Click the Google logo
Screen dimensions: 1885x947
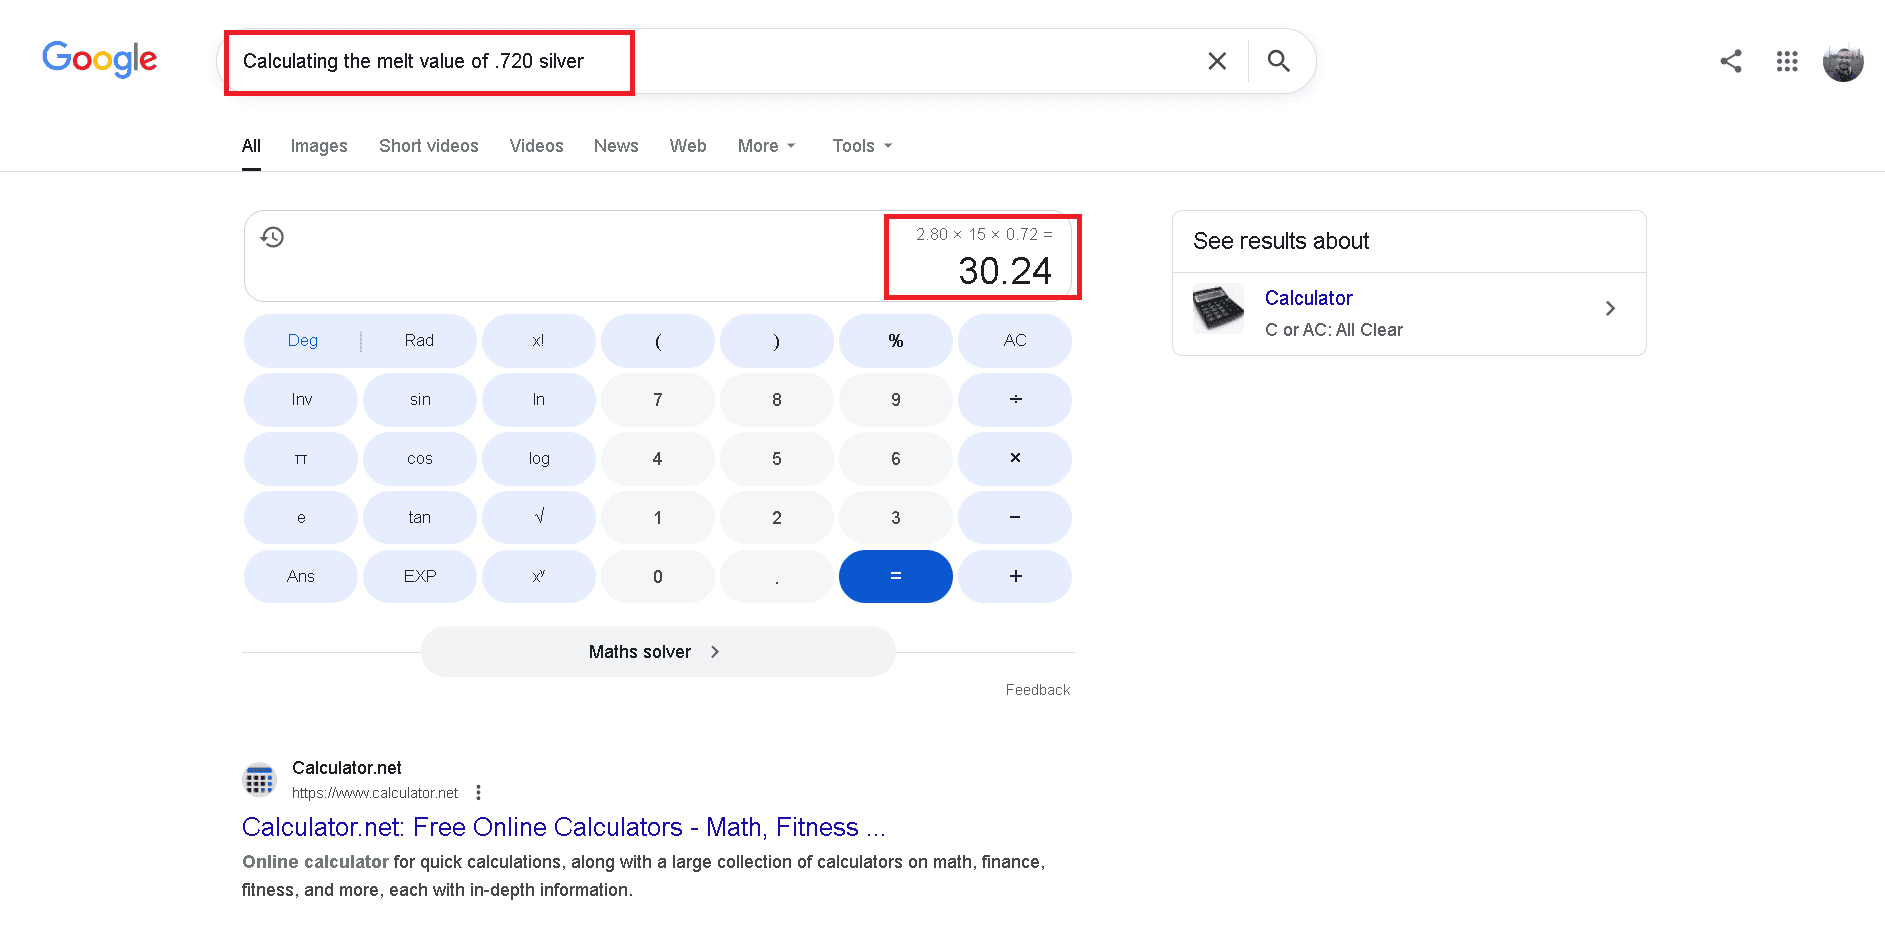[99, 60]
